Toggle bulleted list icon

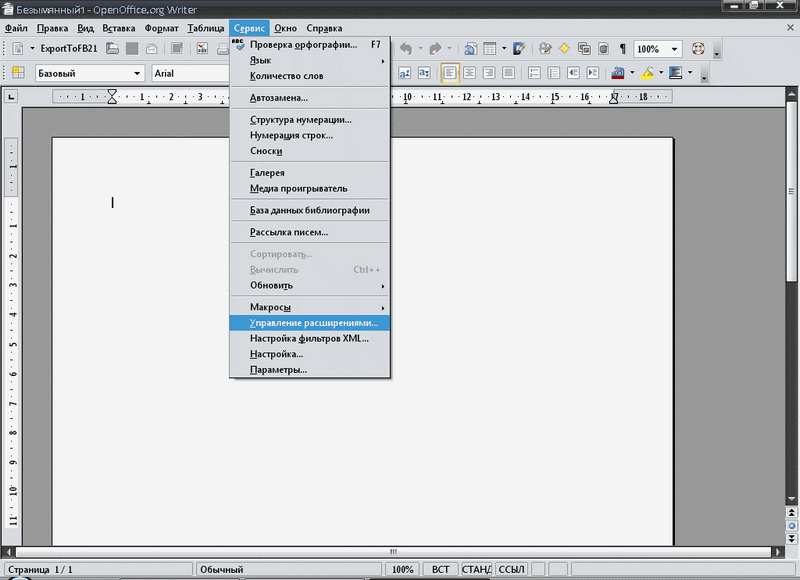[554, 73]
